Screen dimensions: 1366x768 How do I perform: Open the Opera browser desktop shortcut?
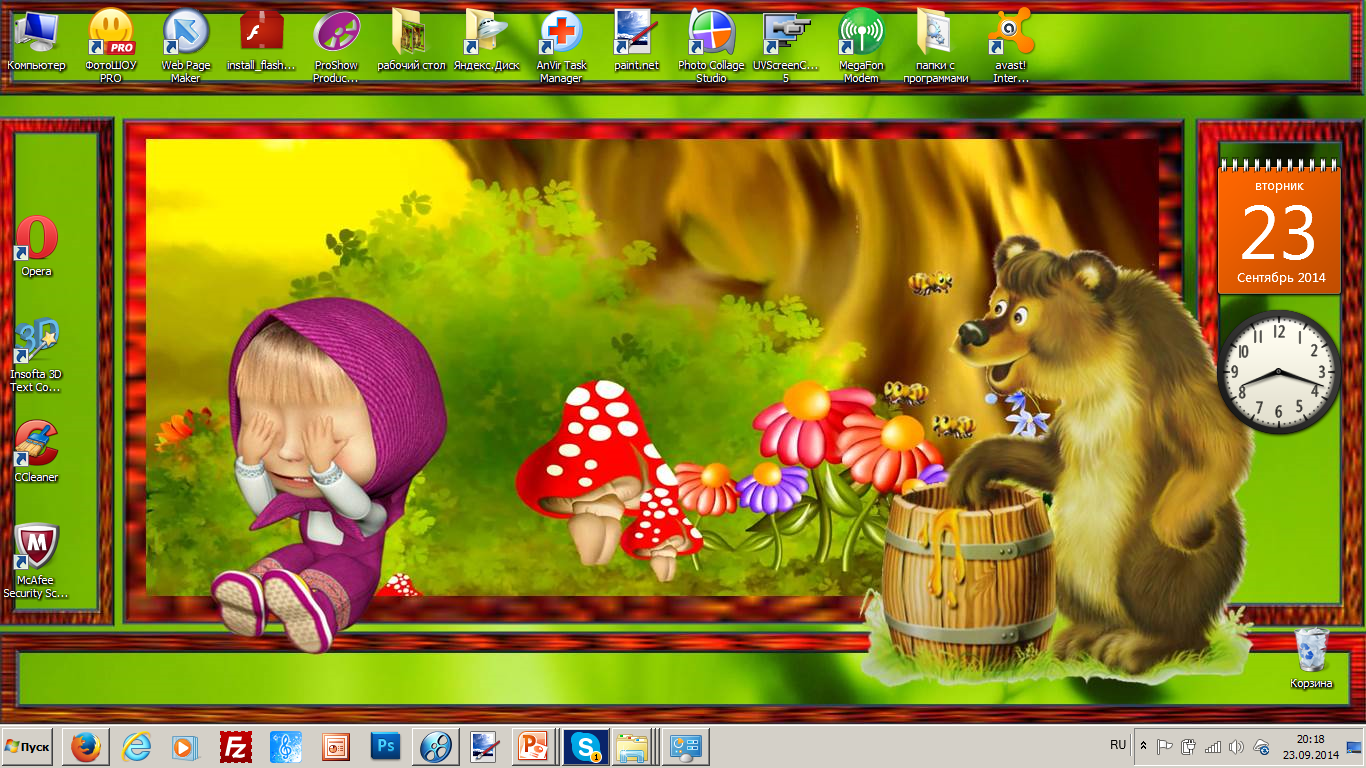[37, 241]
